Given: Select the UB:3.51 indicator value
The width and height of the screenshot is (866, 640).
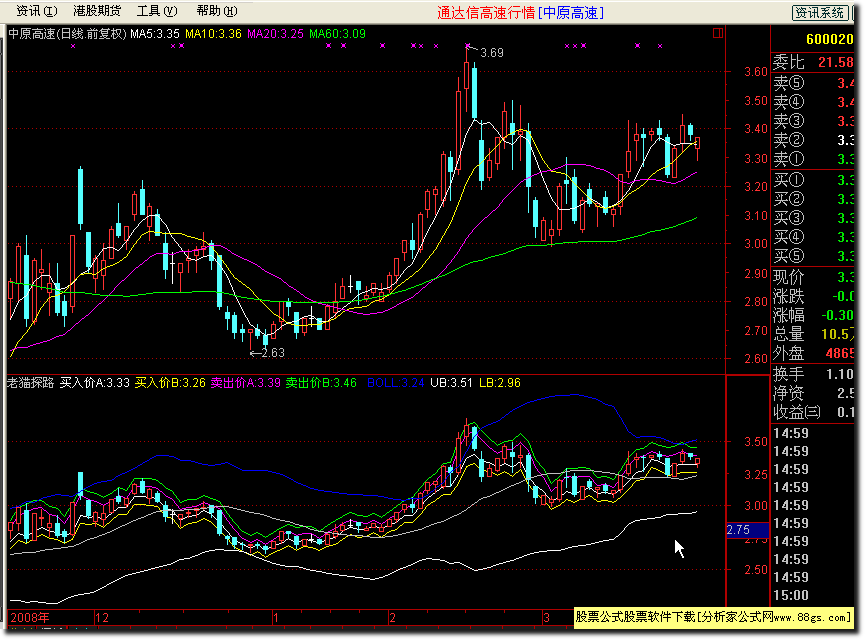Looking at the screenshot, I should tap(451, 383).
